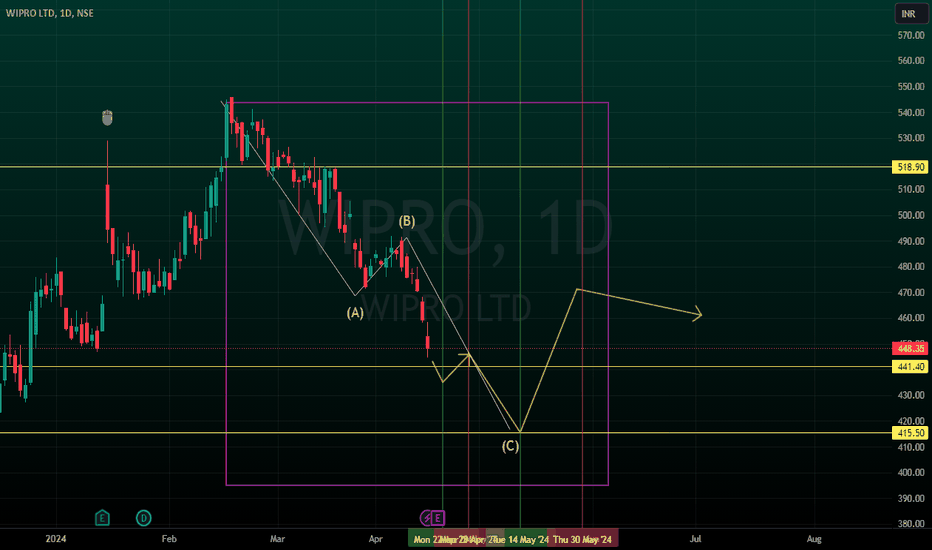Click the Jul label on time axis
Screen dimensions: 932x550
695,539
